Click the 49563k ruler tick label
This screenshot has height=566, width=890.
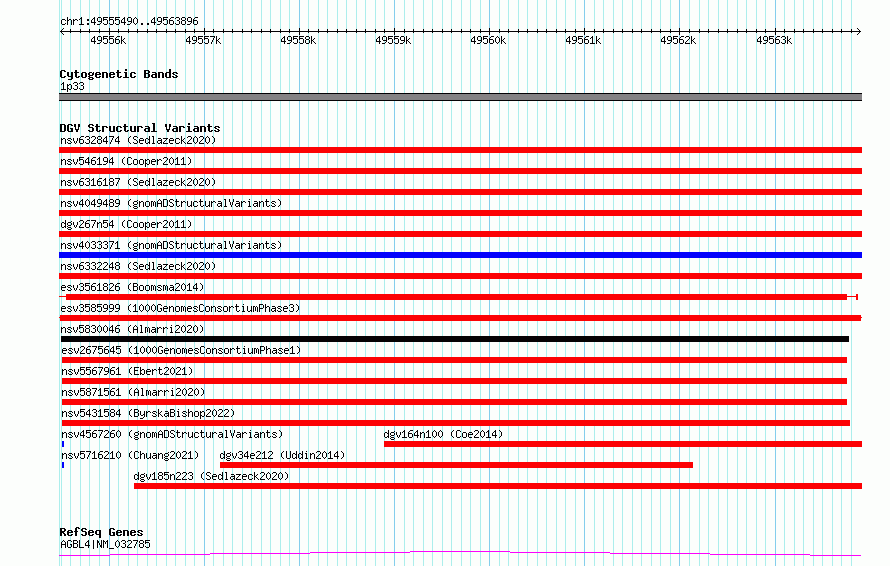coord(774,40)
